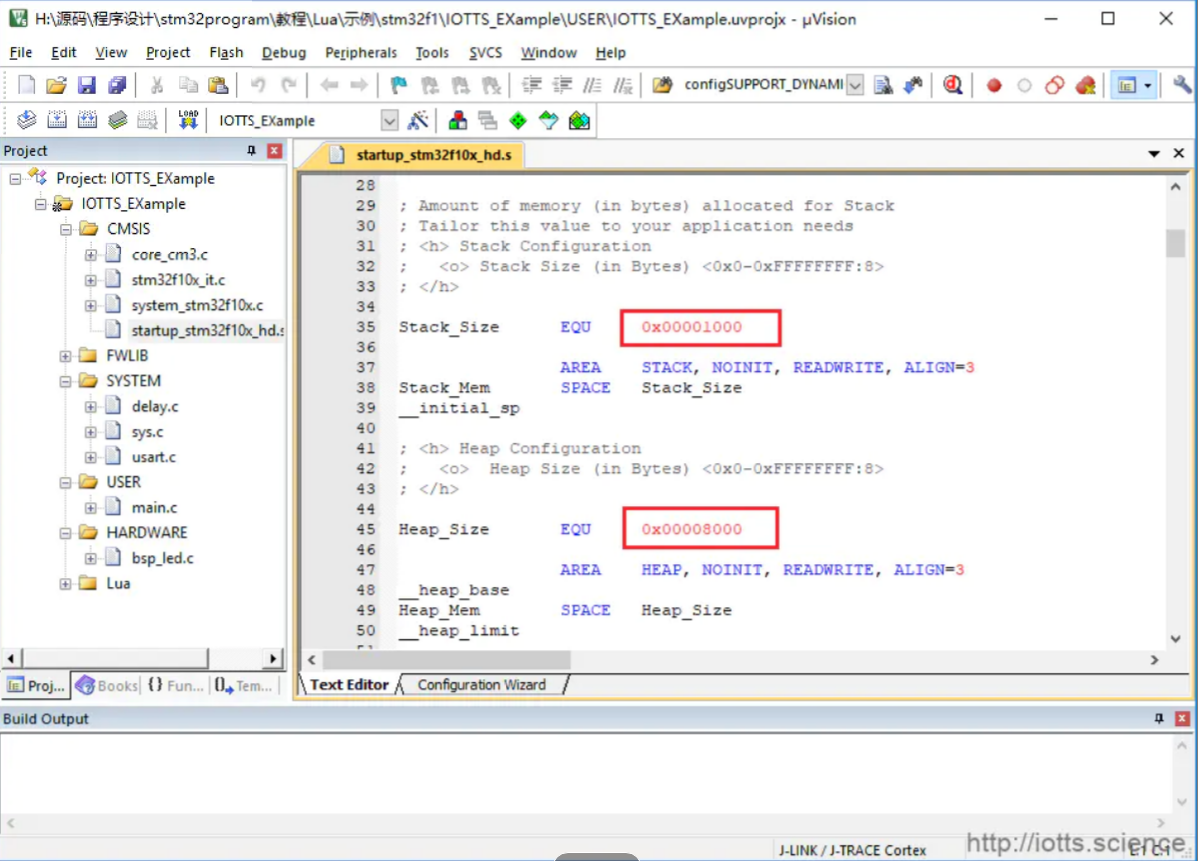The width and height of the screenshot is (1198, 861).
Task: Switch to the Books panel tab
Action: tap(106, 686)
